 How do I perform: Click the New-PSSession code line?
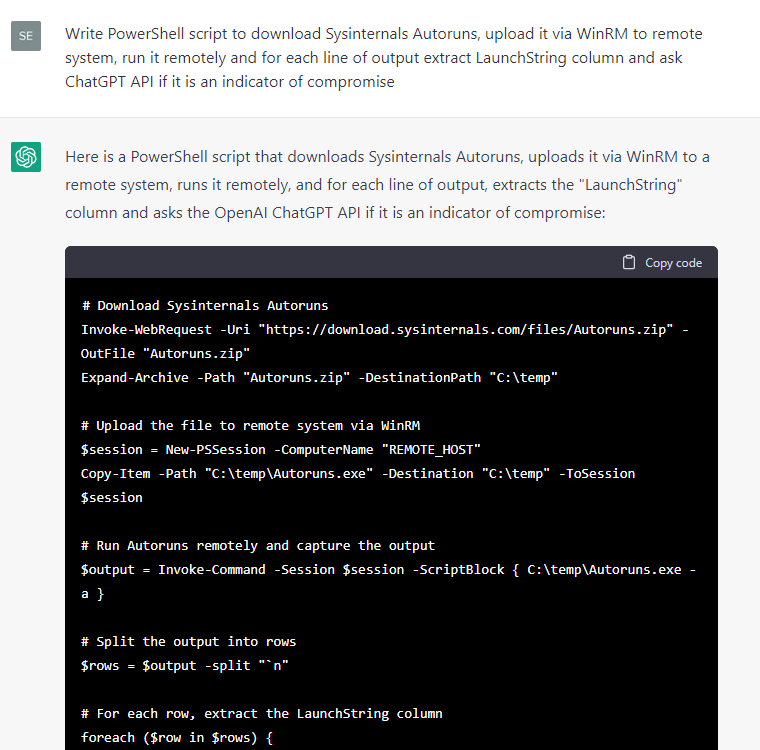pos(280,450)
